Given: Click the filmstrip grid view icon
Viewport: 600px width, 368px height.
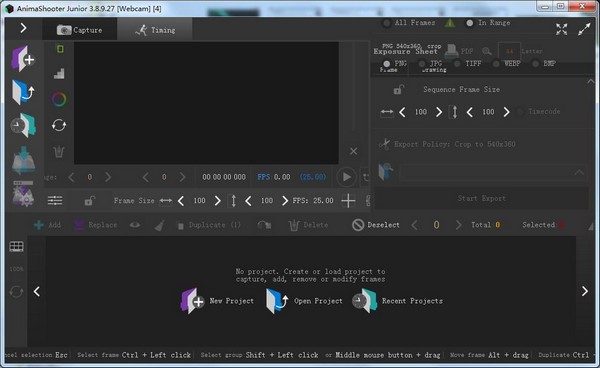Looking at the screenshot, I should pyautogui.click(x=16, y=247).
